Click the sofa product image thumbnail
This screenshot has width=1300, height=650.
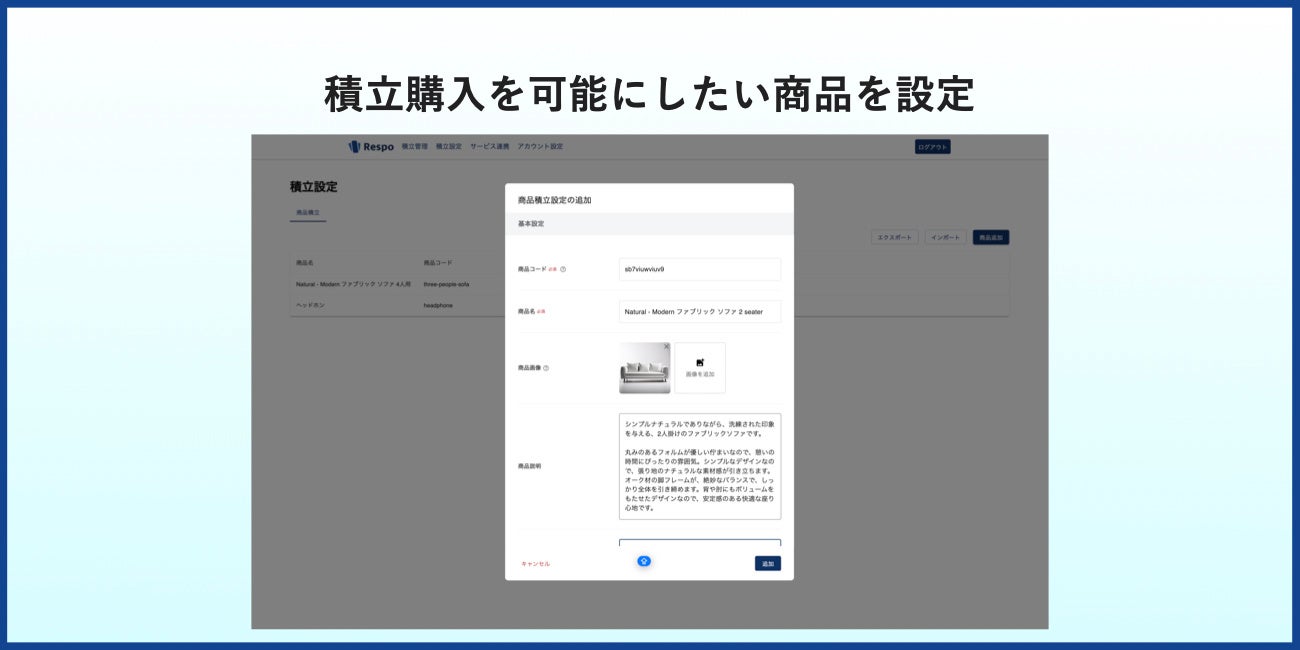[645, 368]
